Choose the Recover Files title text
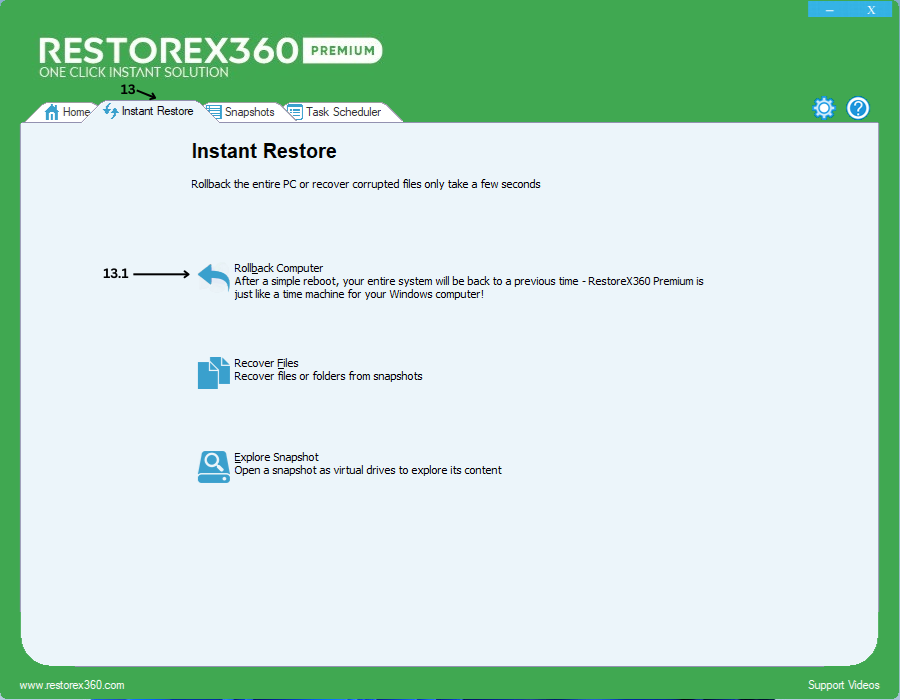This screenshot has width=900, height=700. pyautogui.click(x=266, y=363)
